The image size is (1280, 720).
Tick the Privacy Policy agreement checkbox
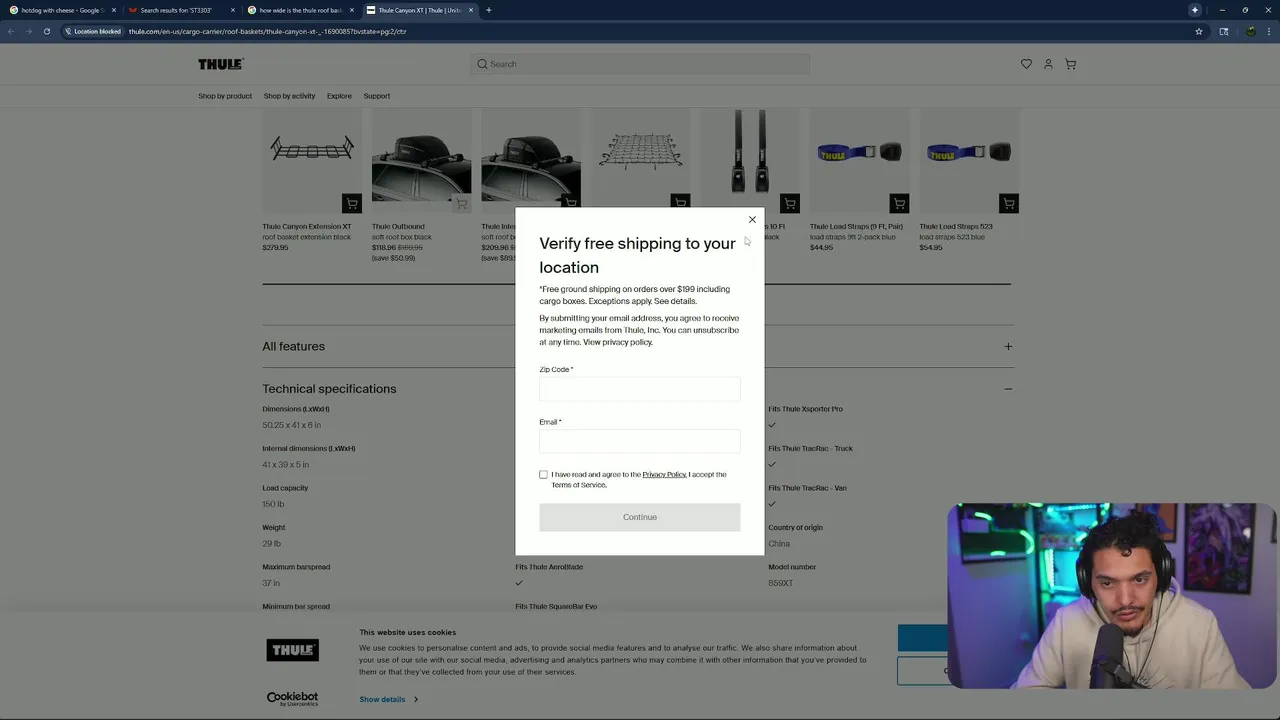543,475
